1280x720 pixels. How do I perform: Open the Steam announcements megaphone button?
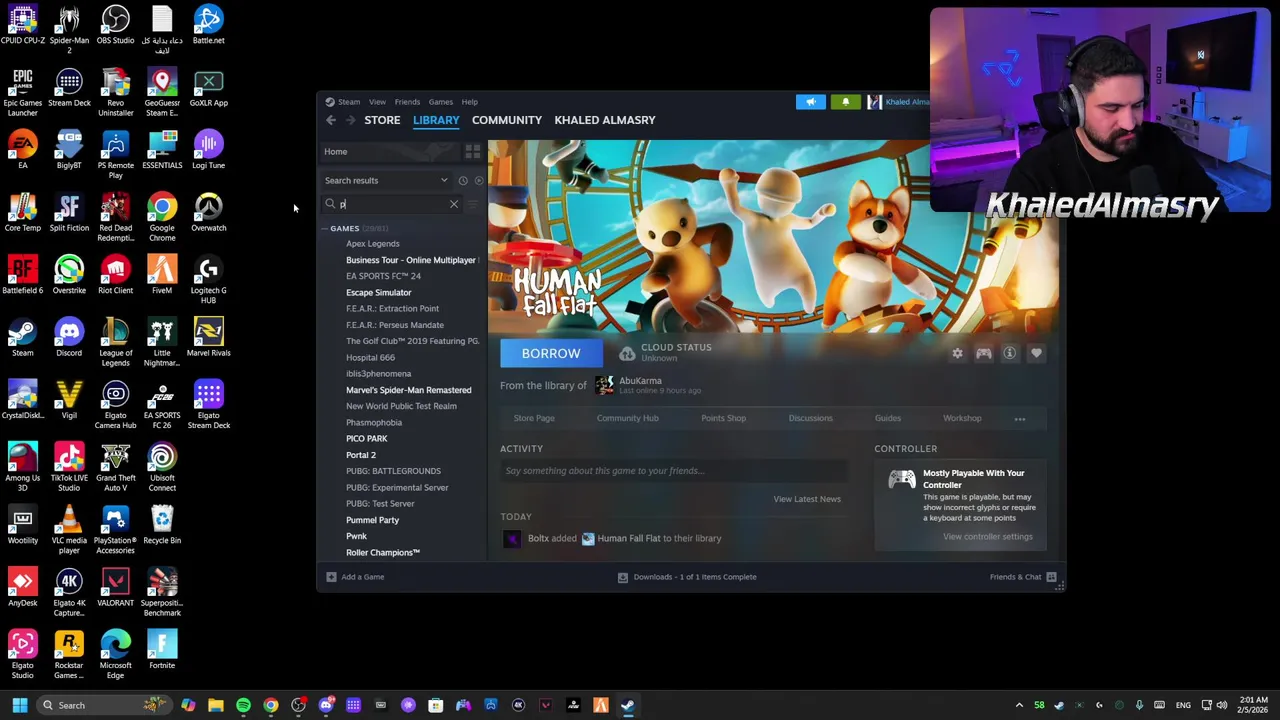point(811,101)
